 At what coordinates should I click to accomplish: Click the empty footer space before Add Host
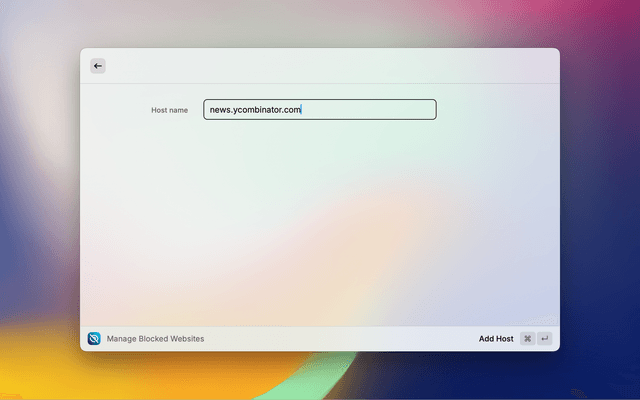tap(340, 339)
